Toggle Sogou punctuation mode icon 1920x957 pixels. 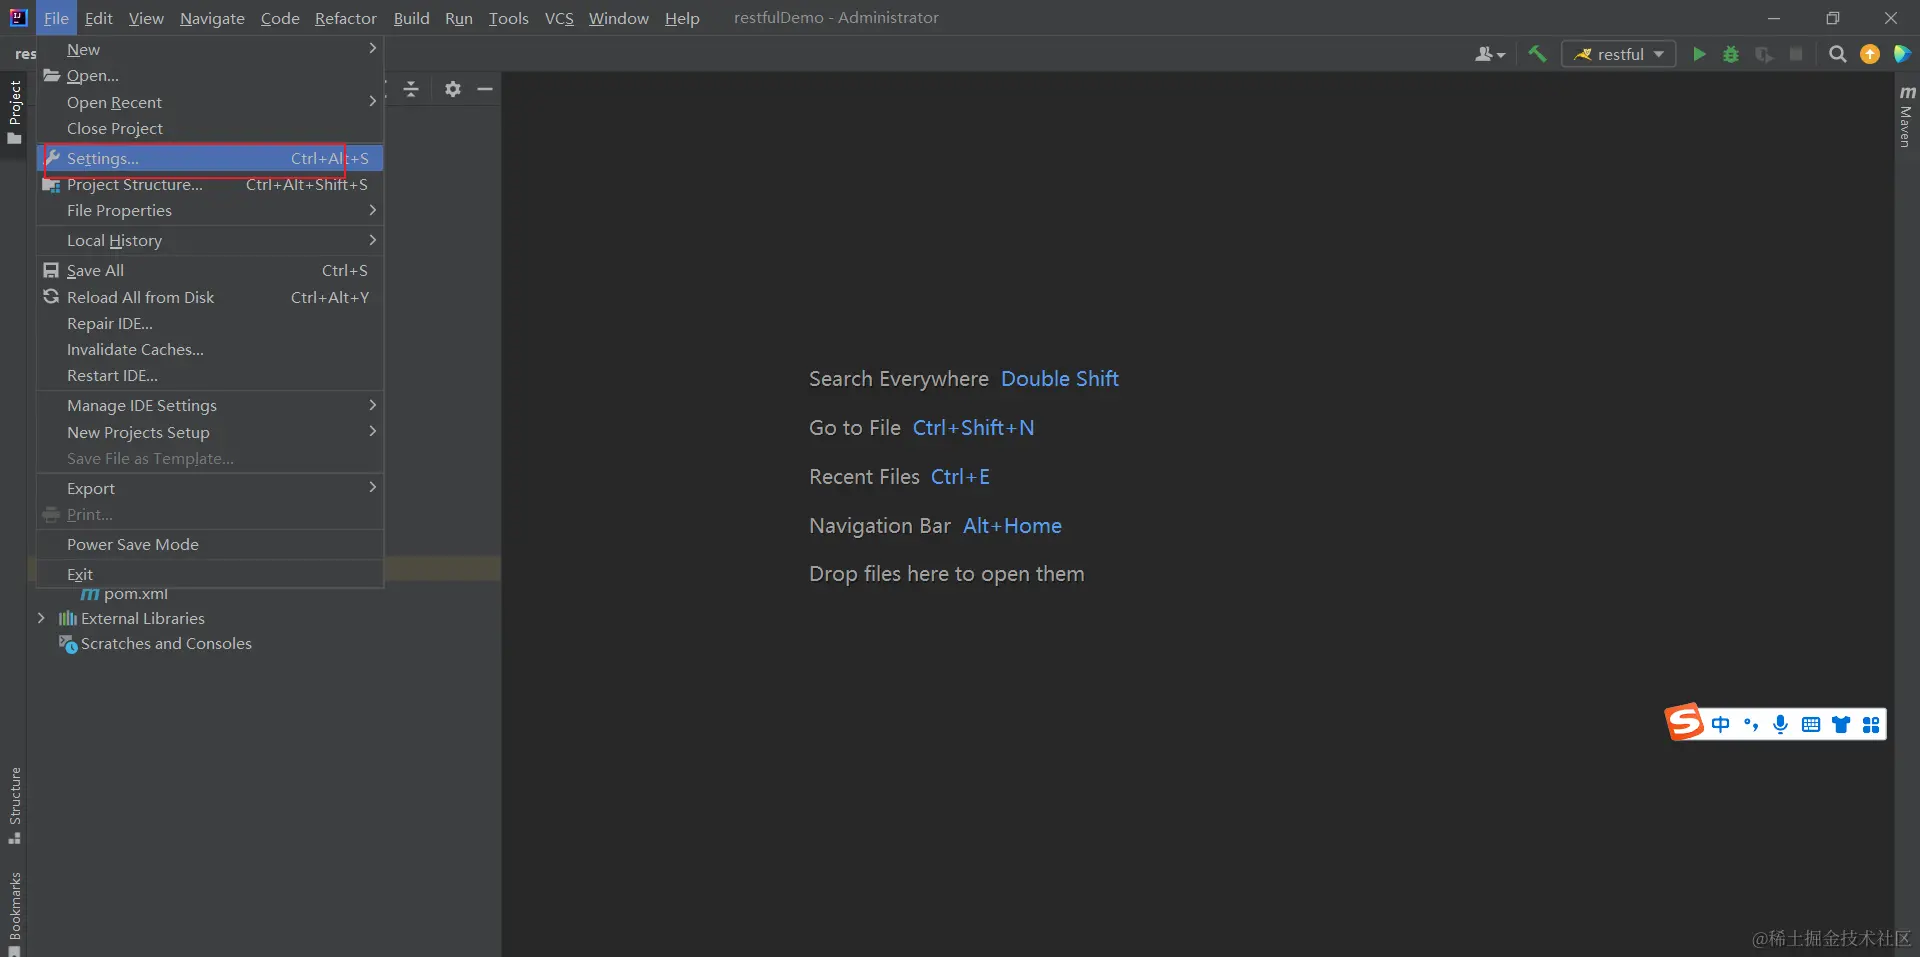click(1751, 724)
